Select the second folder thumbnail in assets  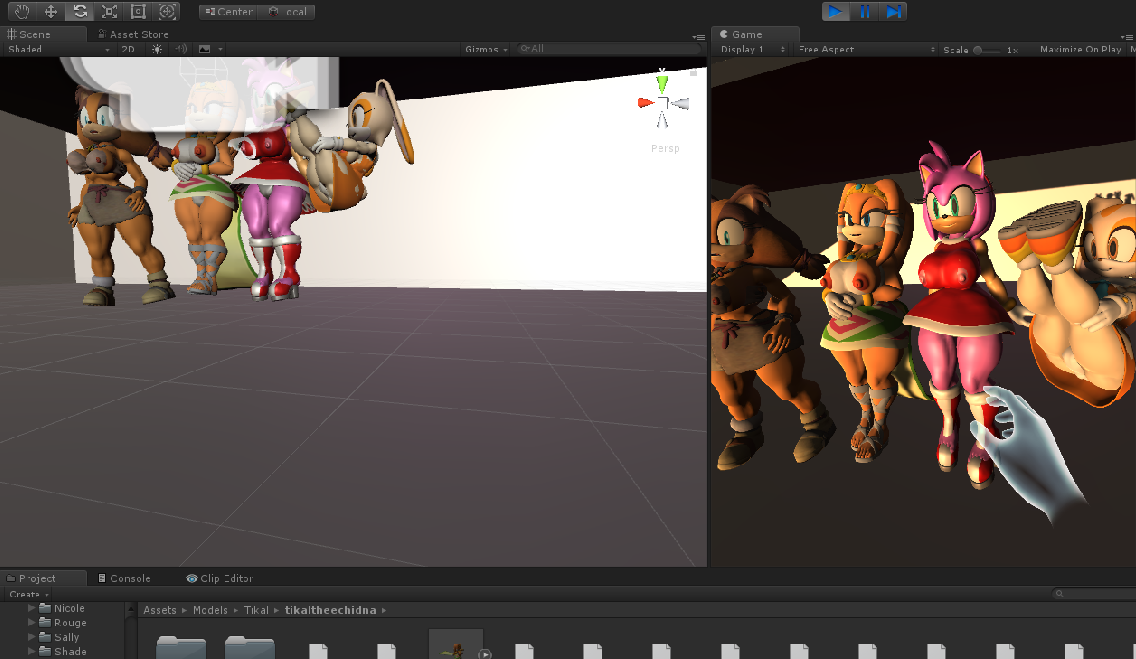[x=249, y=647]
